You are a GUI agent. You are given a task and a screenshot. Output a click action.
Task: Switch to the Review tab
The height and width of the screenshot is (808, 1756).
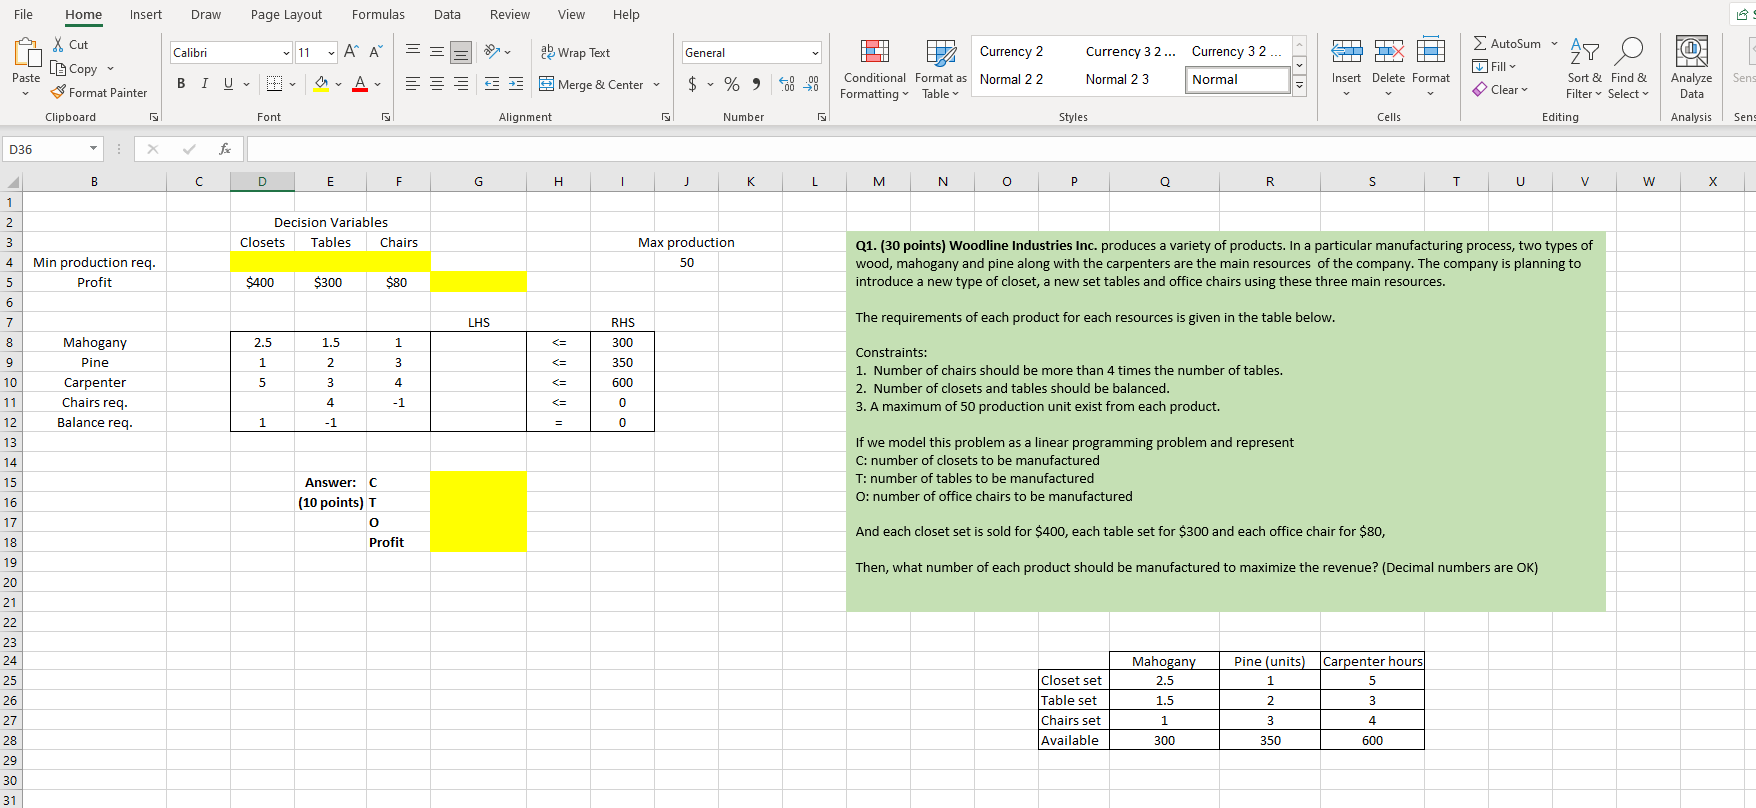click(x=510, y=14)
